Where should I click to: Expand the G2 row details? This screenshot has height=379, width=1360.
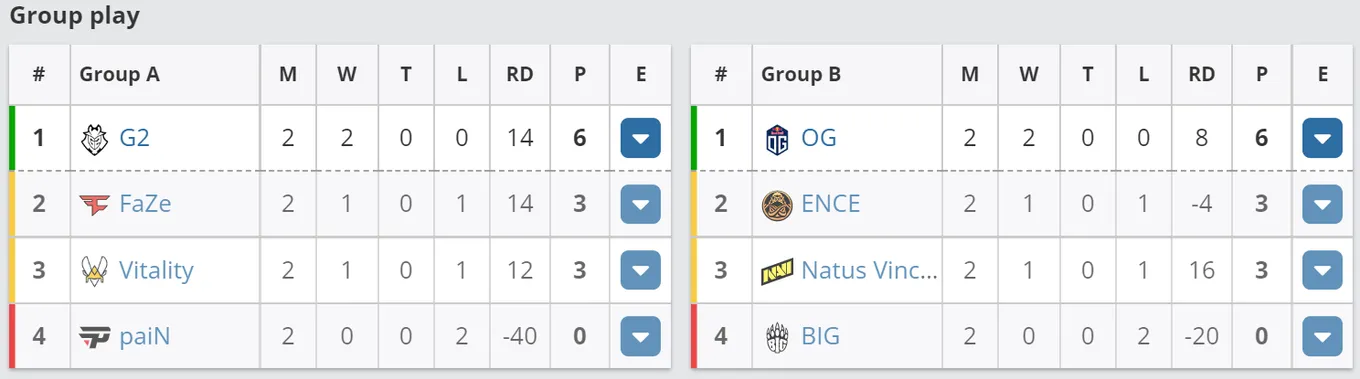[x=640, y=138]
